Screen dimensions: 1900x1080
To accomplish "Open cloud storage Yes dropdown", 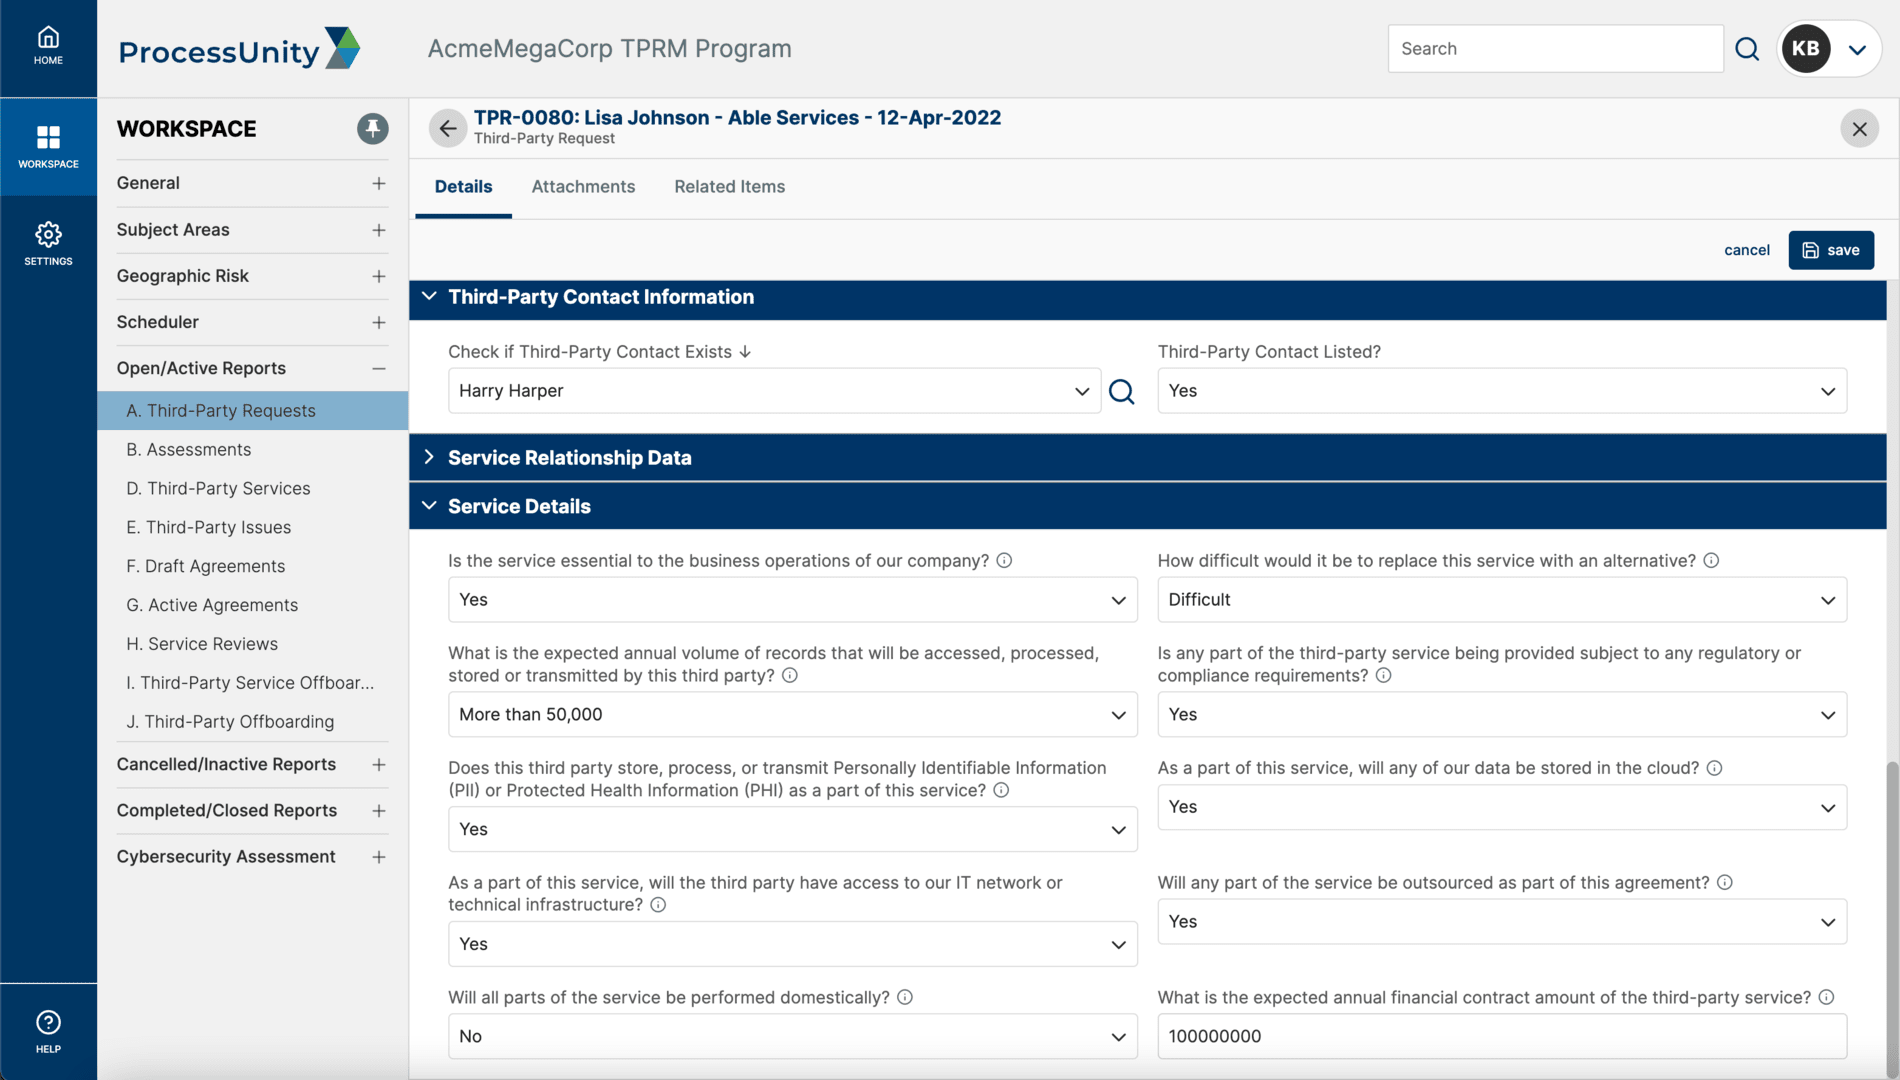I will [x=1502, y=807].
